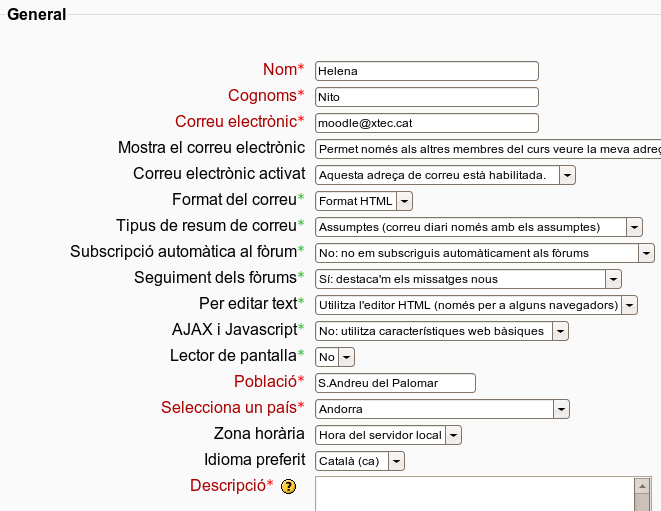The height and width of the screenshot is (511, 661).
Task: Open the Lector de pantalla dropdown
Action: pyautogui.click(x=334, y=357)
